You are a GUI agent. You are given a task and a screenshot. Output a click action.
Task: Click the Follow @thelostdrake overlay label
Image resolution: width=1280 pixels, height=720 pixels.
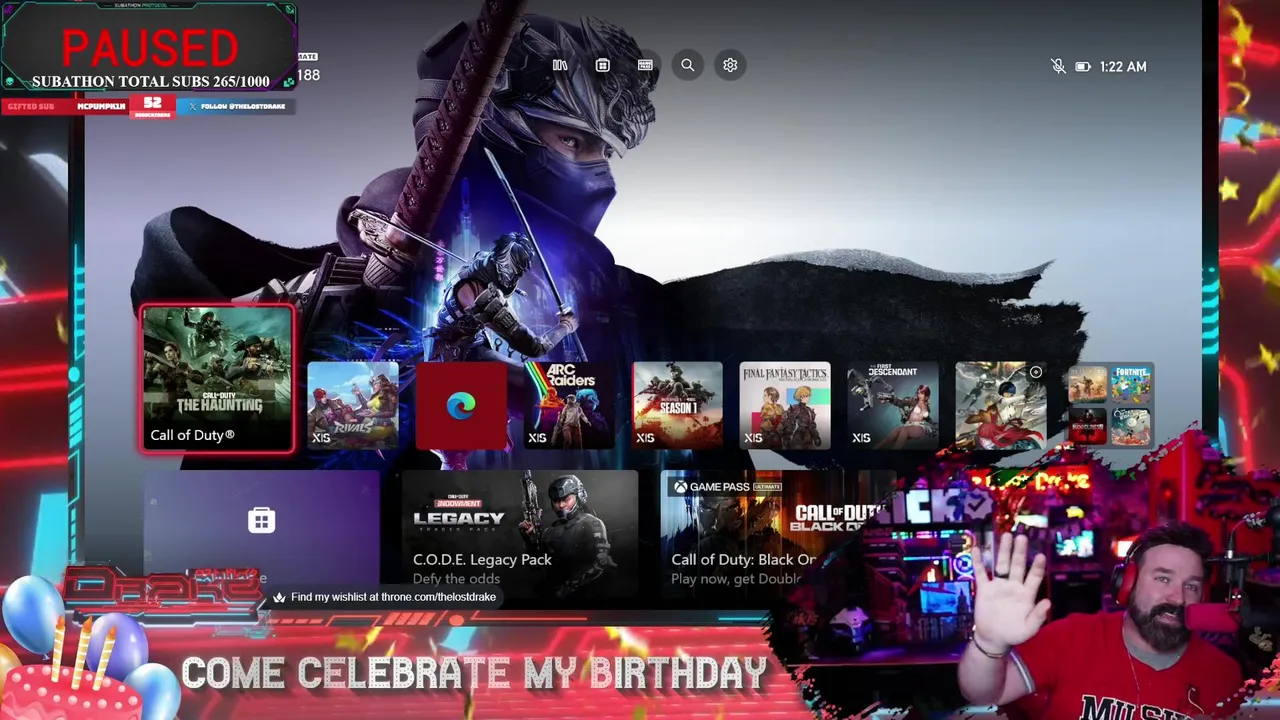point(236,106)
